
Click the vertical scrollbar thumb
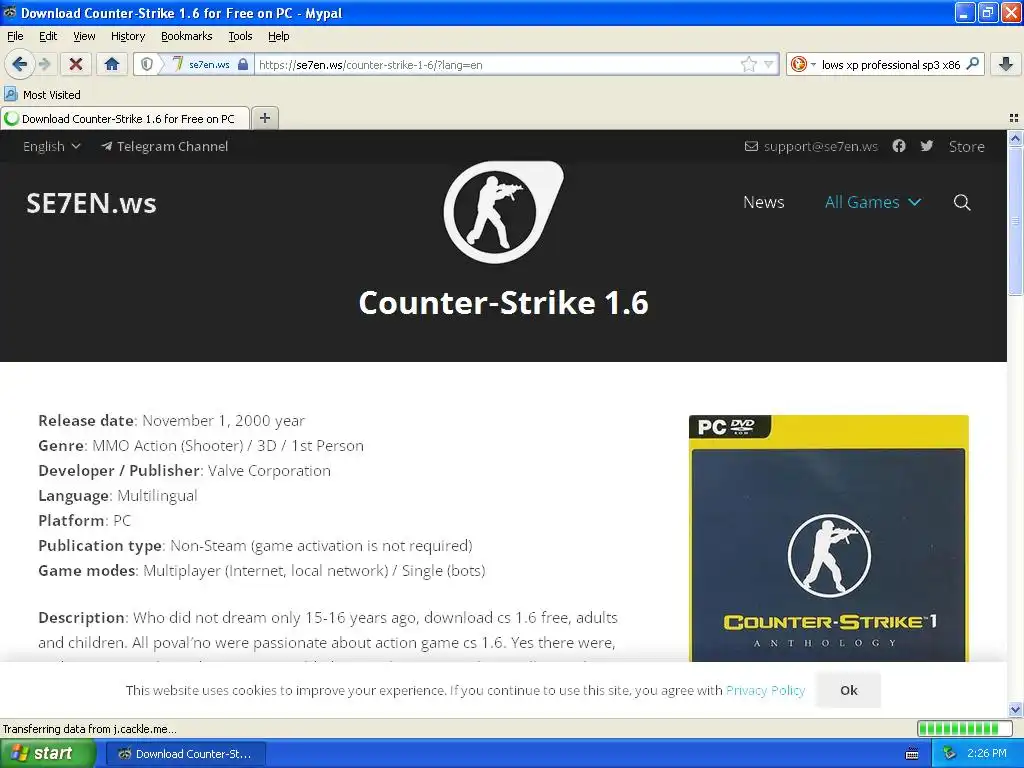click(x=1015, y=221)
